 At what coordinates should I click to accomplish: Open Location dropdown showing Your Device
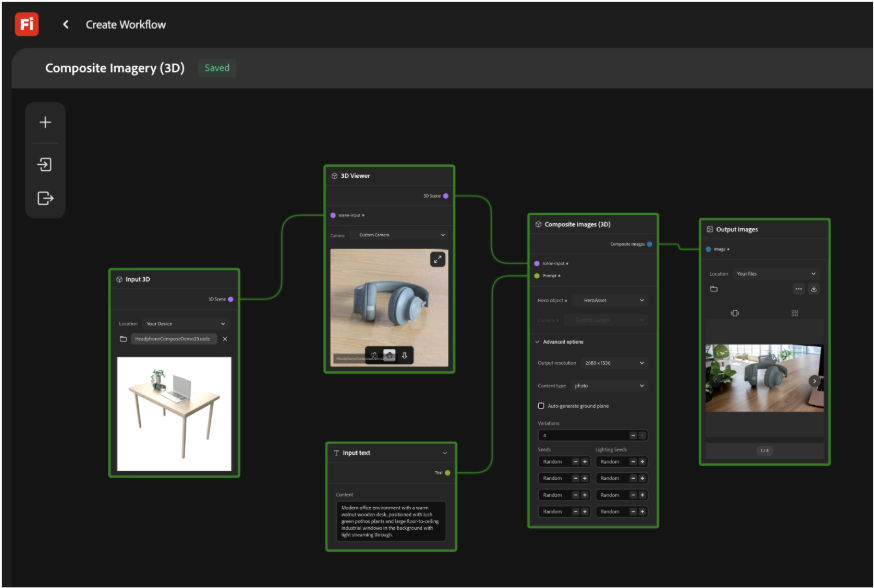tap(185, 324)
